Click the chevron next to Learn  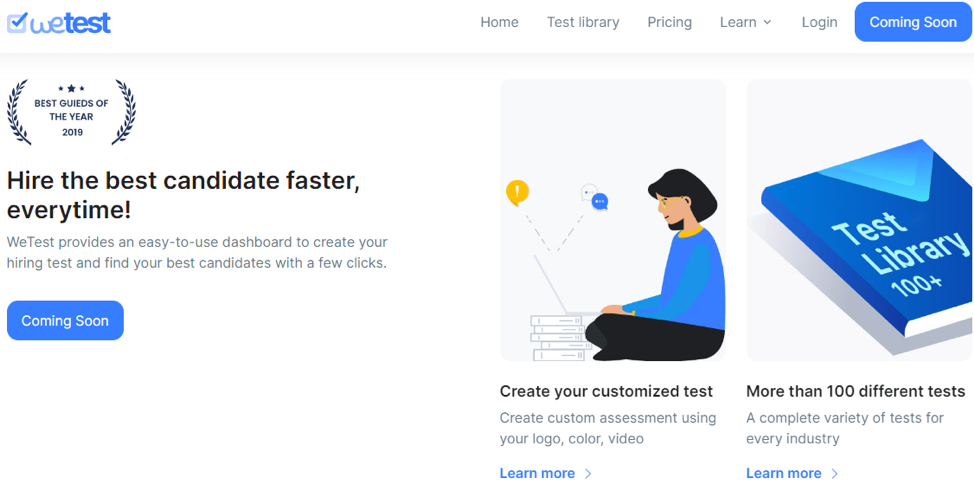tap(768, 22)
